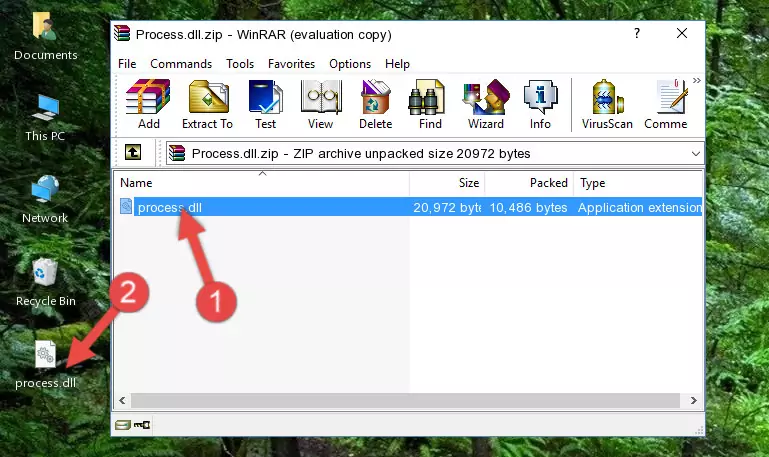Open the Options menu
The image size is (769, 457).
click(x=350, y=64)
